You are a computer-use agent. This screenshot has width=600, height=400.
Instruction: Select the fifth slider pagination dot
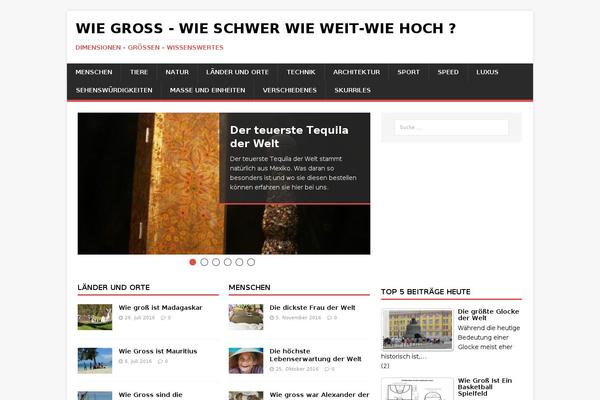pos(239,262)
